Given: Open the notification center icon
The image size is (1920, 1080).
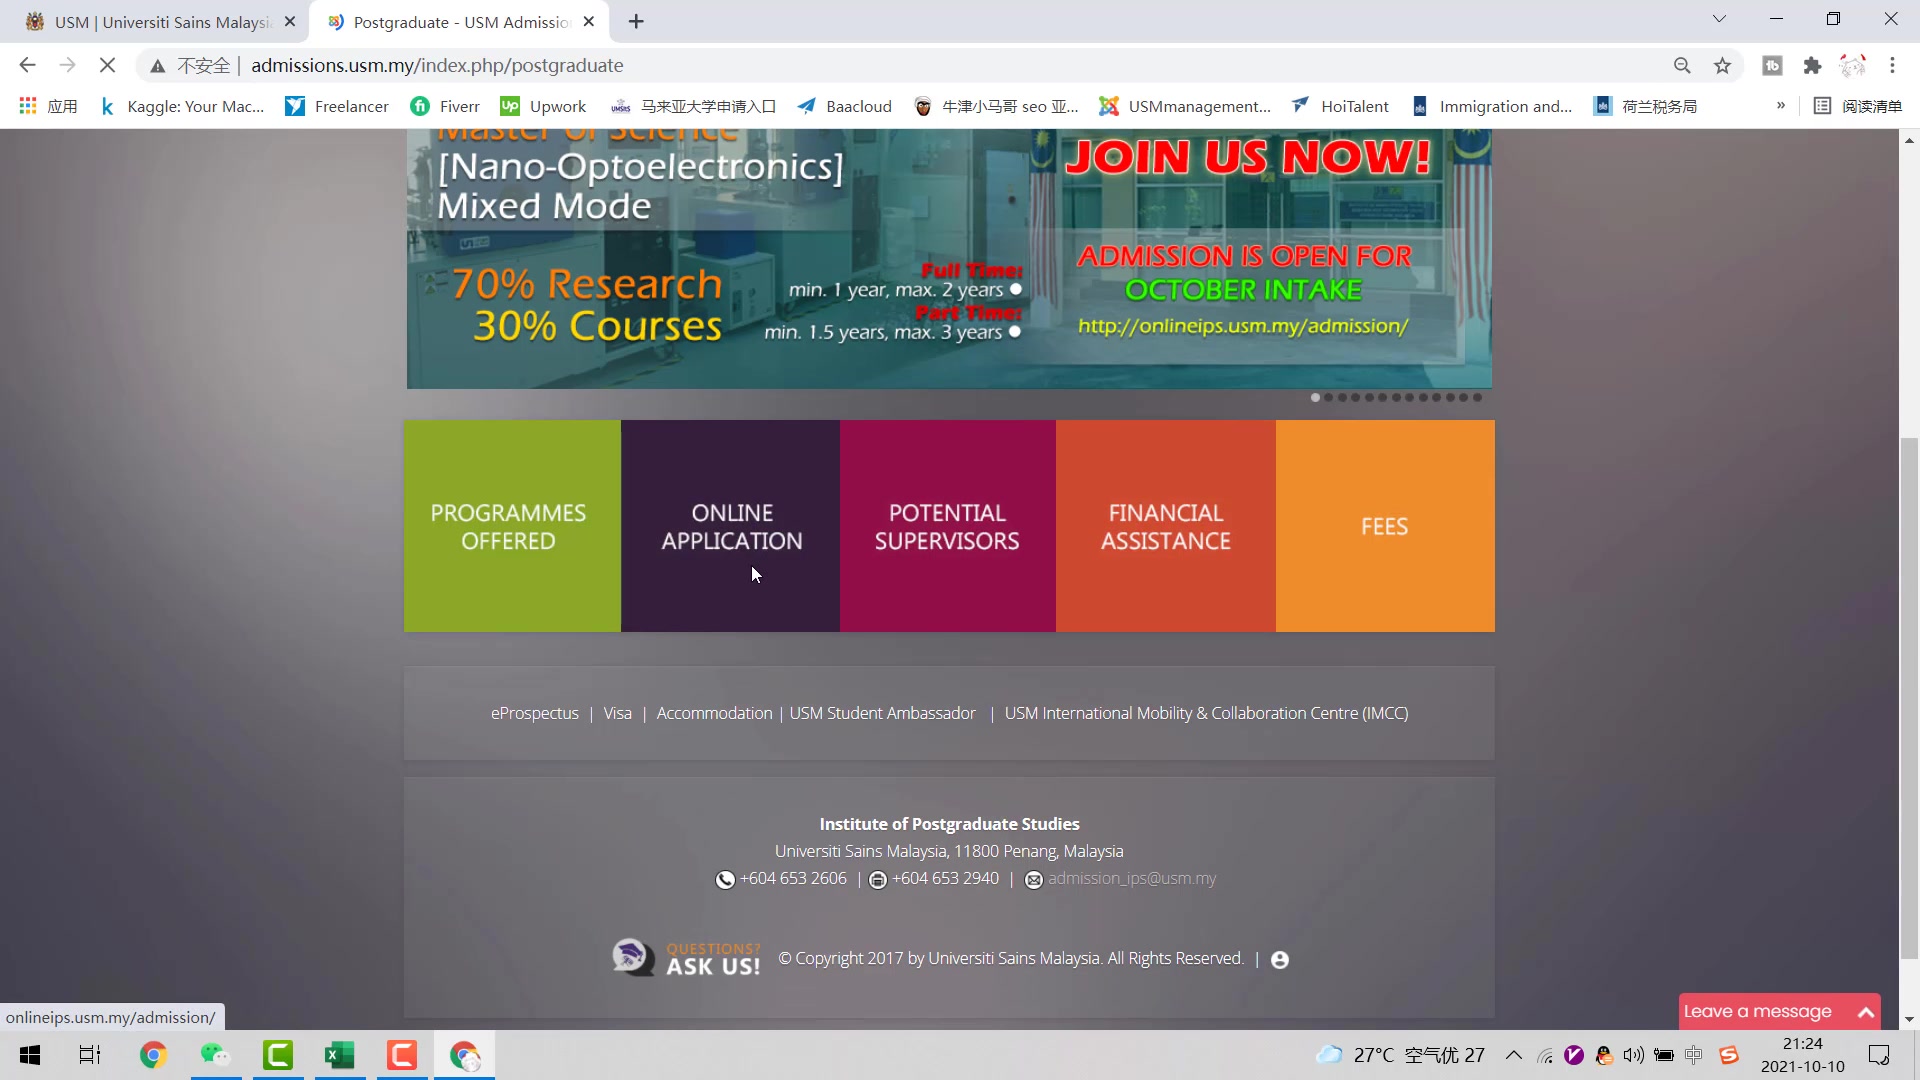Looking at the screenshot, I should point(1879,1055).
